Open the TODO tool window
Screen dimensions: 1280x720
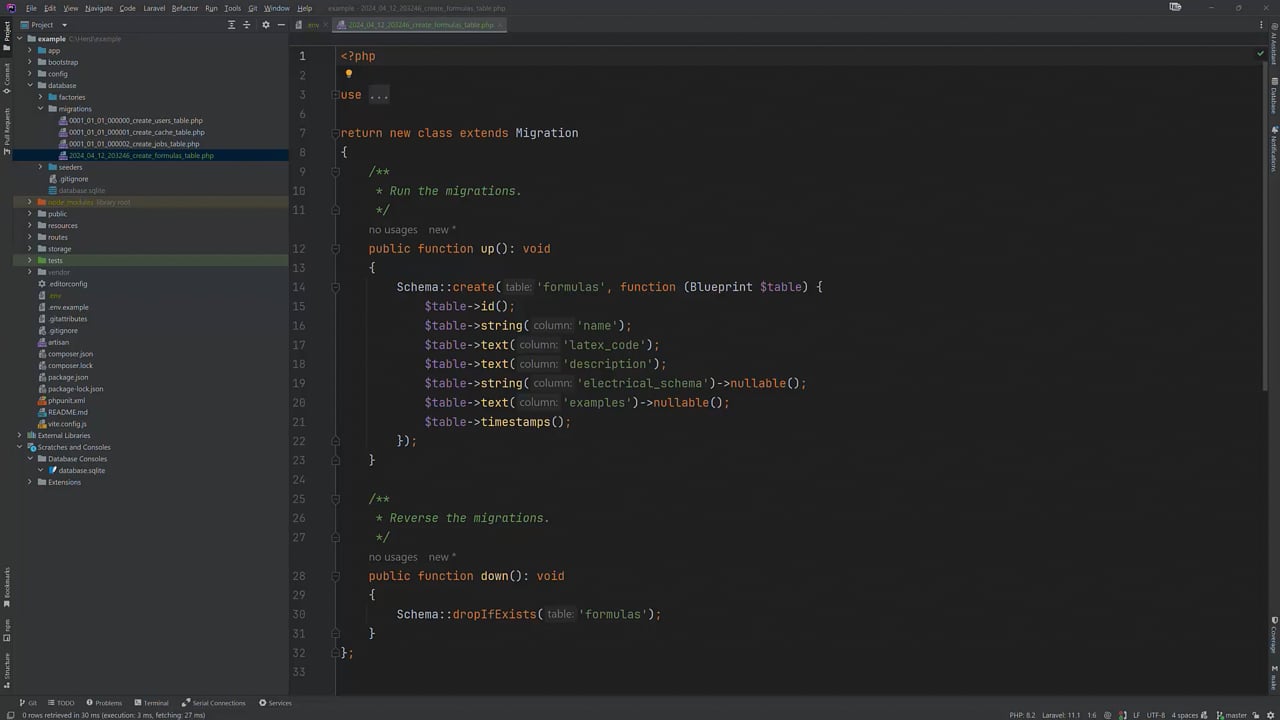[61, 703]
